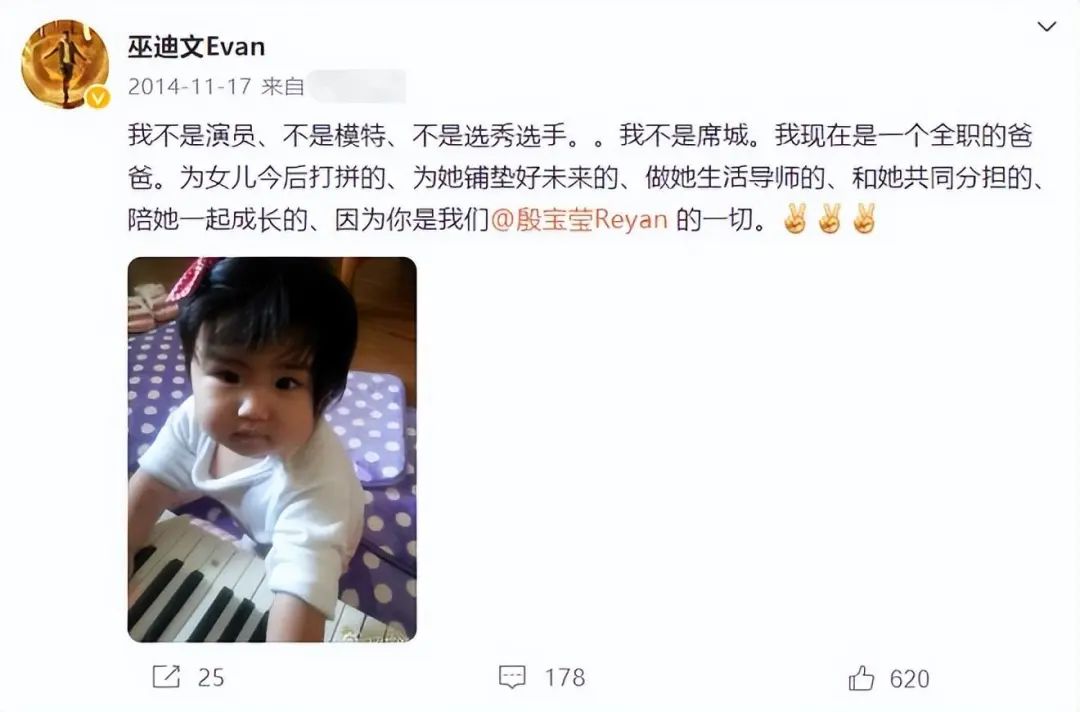Click the middle victory hand emoji

829,219
